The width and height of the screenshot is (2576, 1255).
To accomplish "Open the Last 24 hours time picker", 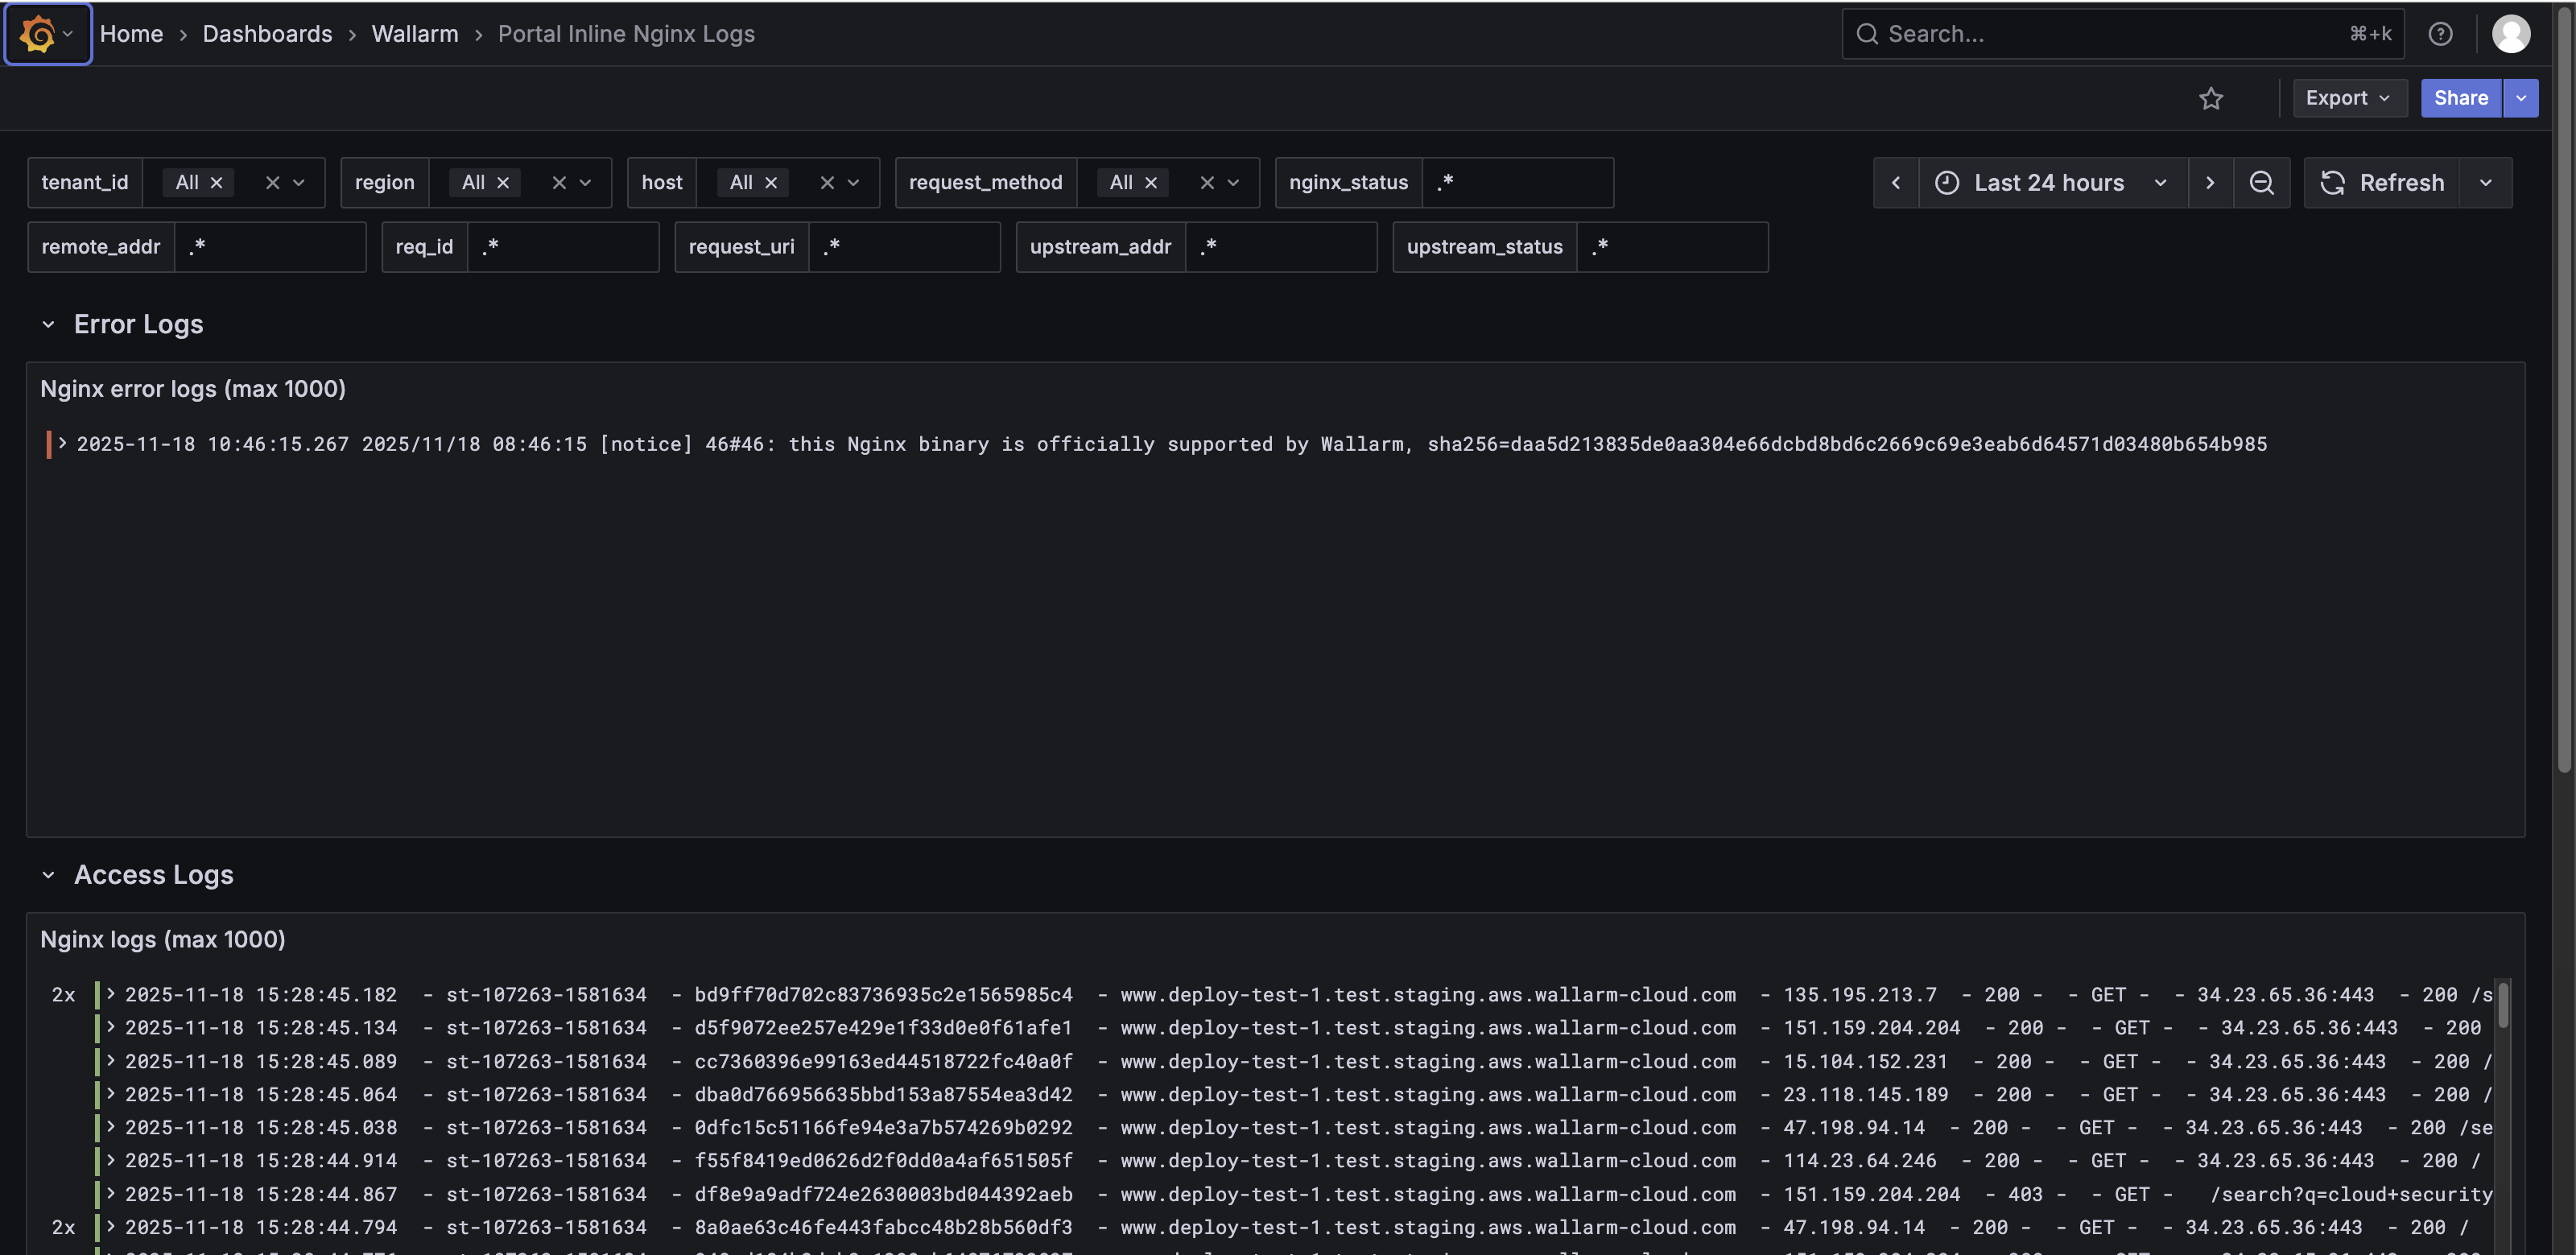I will pos(2050,183).
